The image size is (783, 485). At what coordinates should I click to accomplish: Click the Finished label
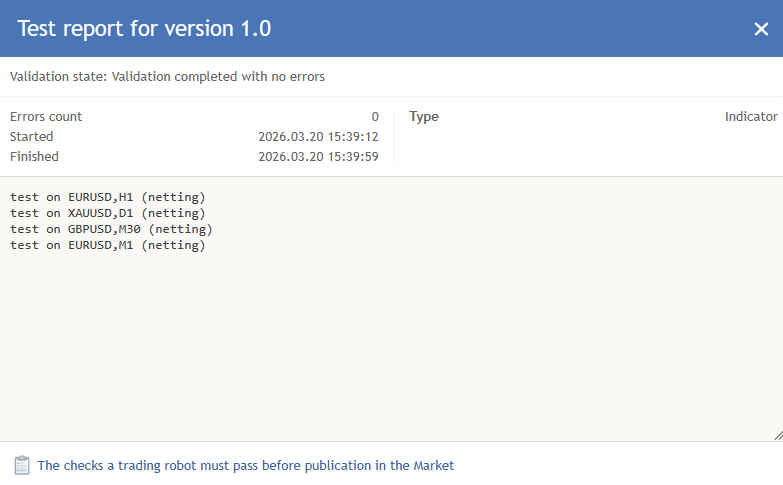[x=35, y=156]
